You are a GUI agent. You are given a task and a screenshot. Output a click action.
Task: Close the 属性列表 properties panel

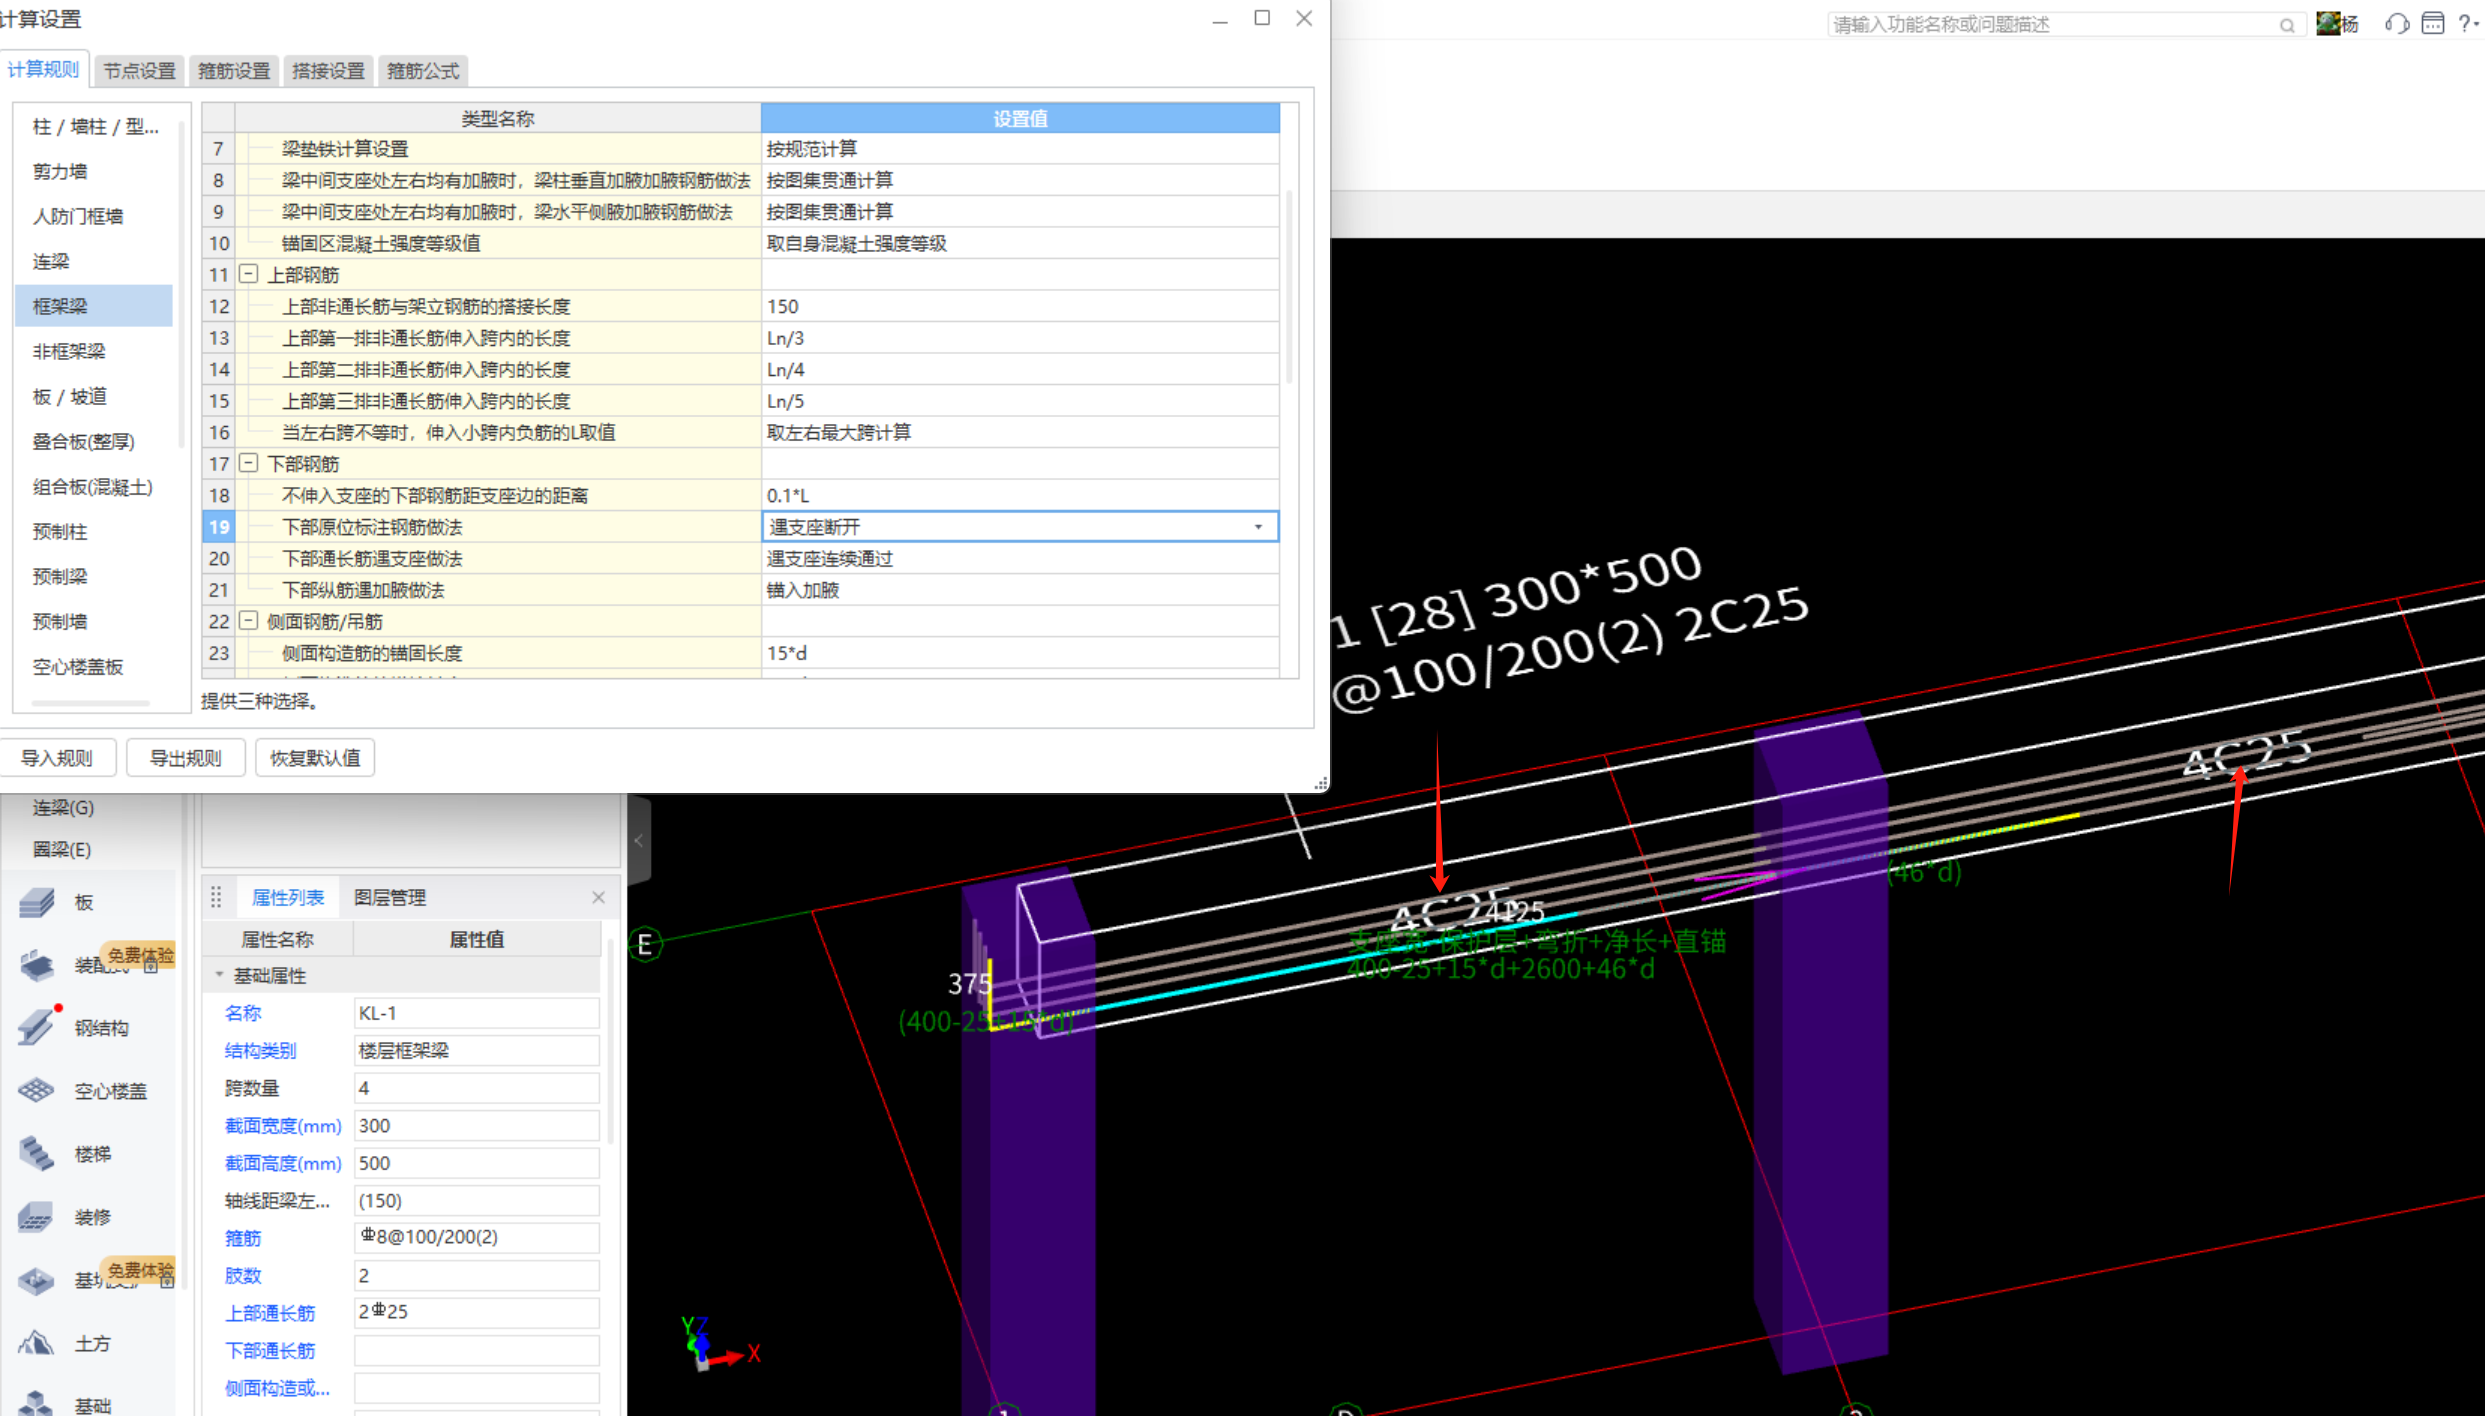(598, 897)
